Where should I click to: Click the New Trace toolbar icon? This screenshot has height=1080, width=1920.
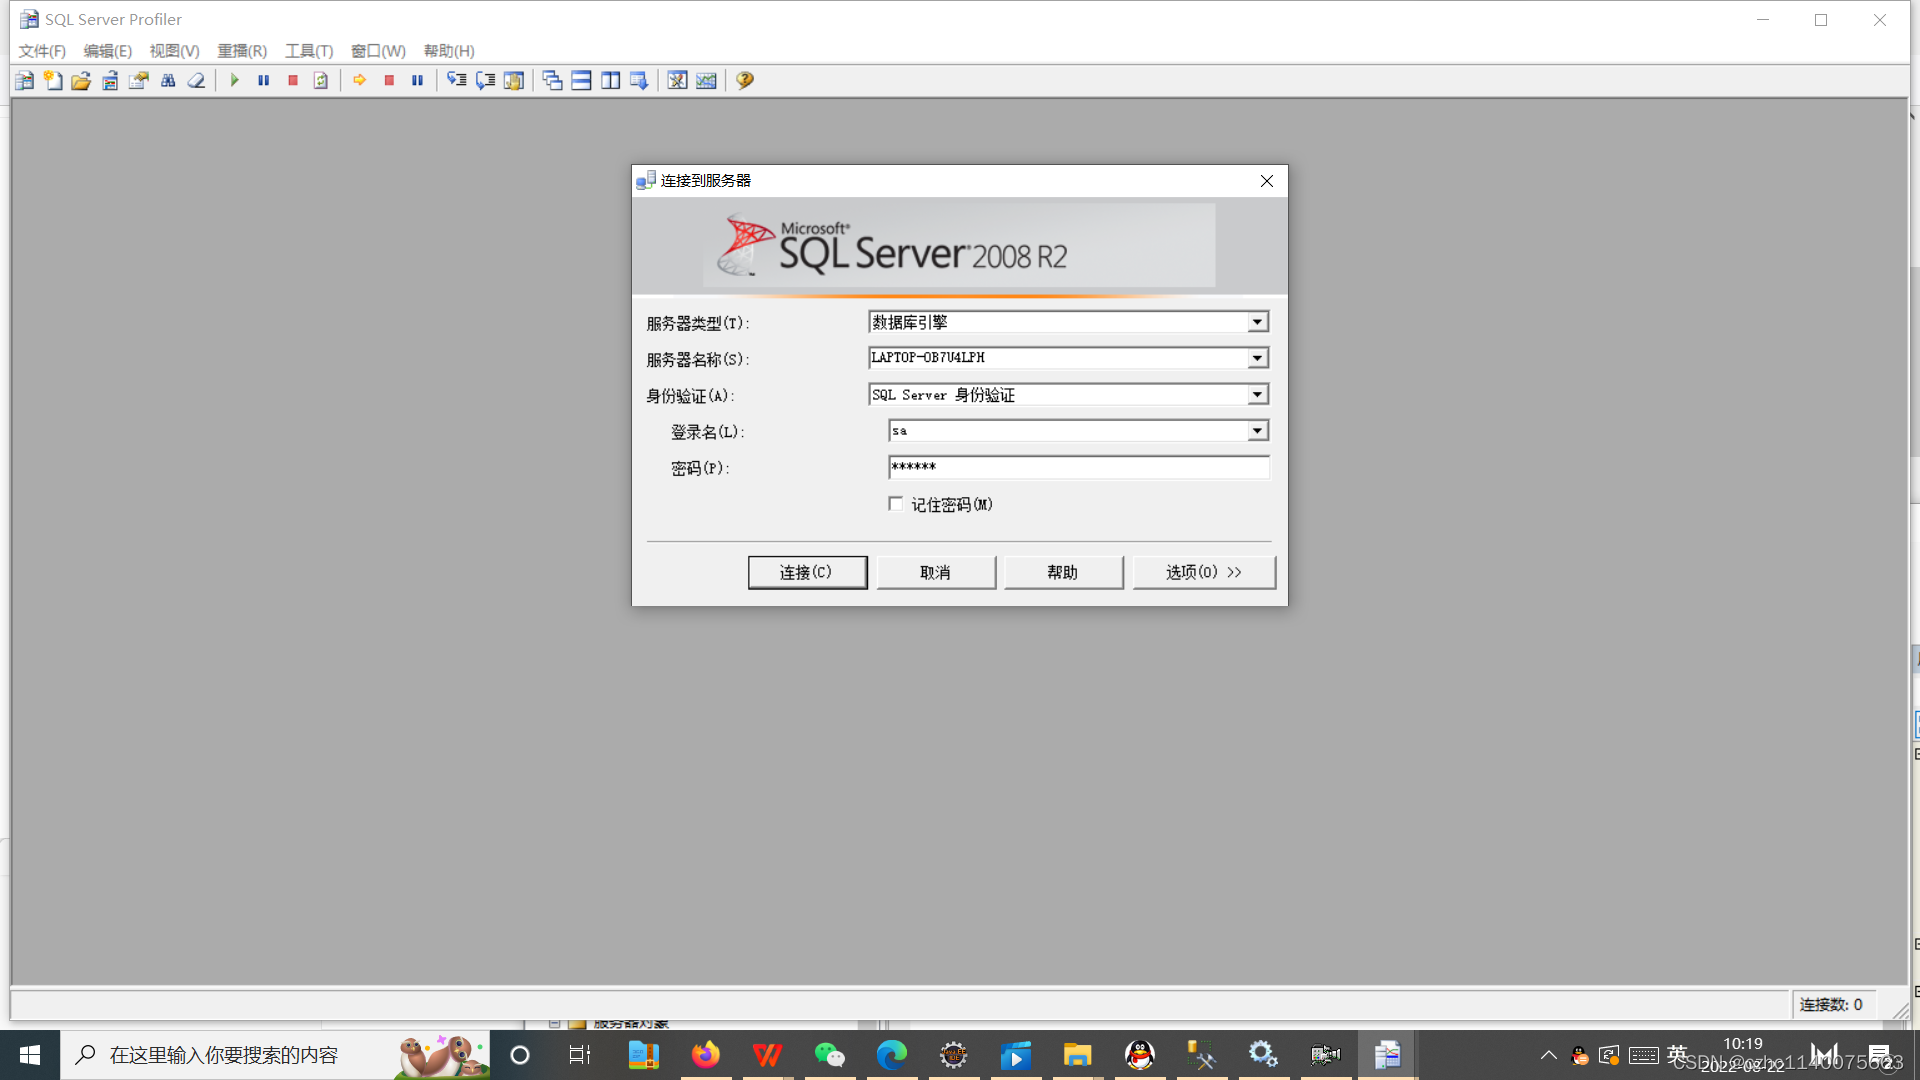coord(24,81)
